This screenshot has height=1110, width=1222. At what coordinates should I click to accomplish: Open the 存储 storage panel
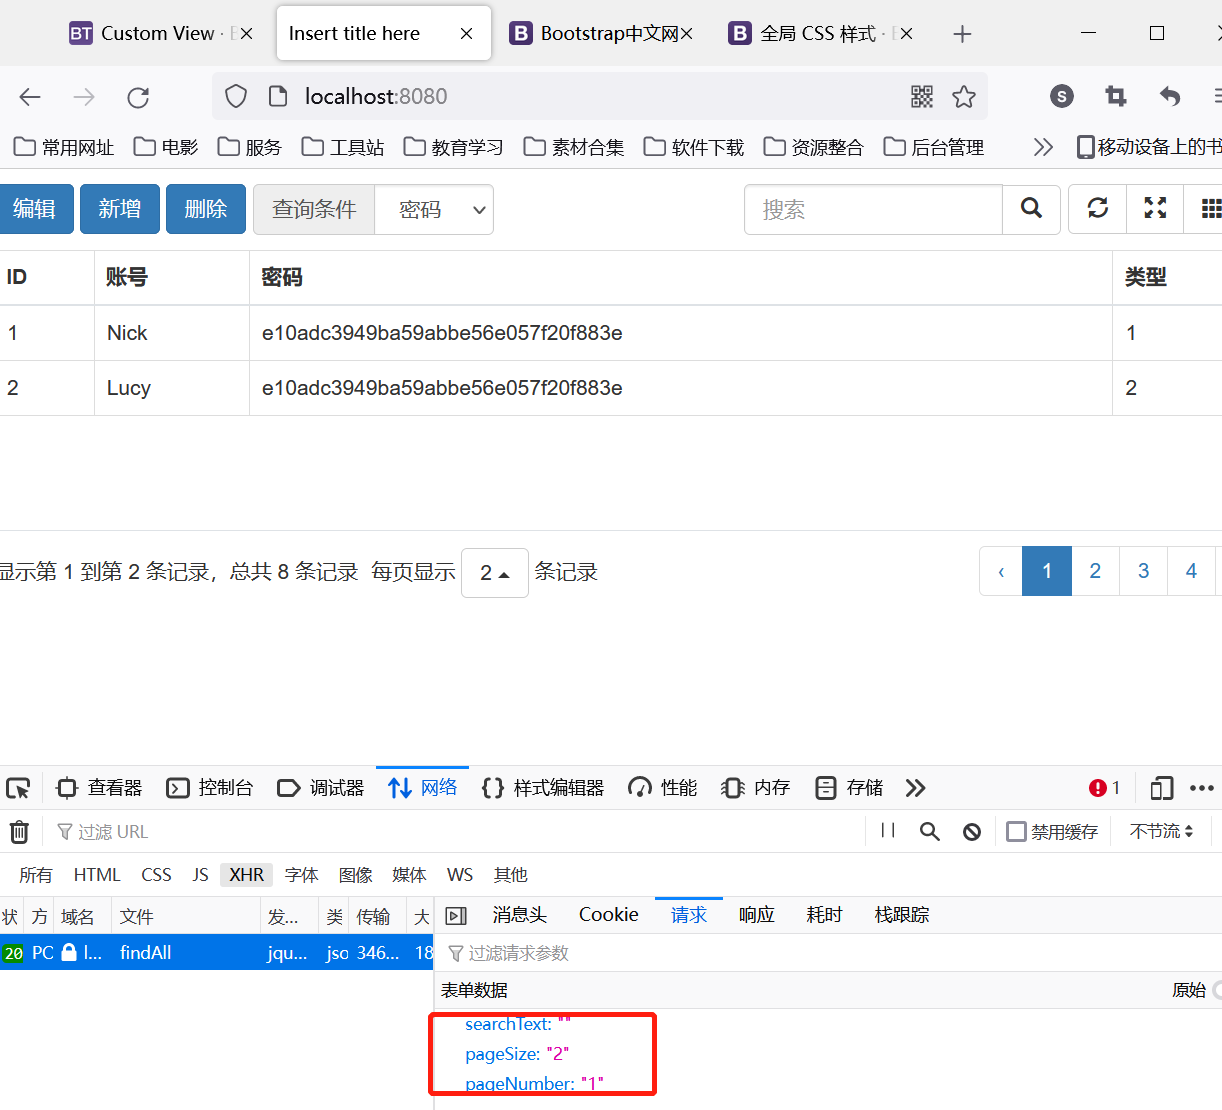(849, 788)
